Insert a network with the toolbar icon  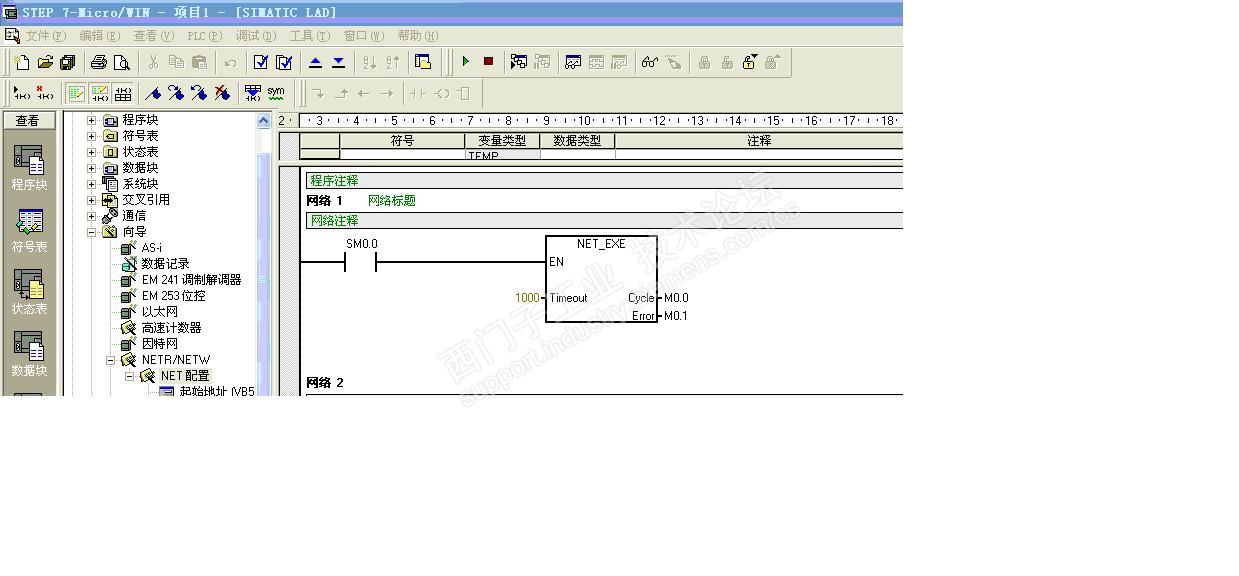(x=22, y=93)
